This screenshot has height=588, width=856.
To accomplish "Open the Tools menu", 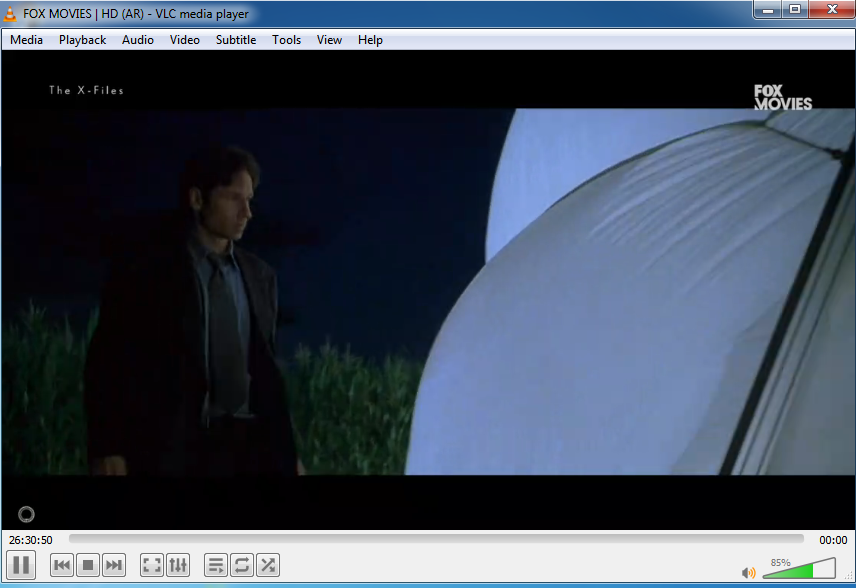I will pos(287,40).
